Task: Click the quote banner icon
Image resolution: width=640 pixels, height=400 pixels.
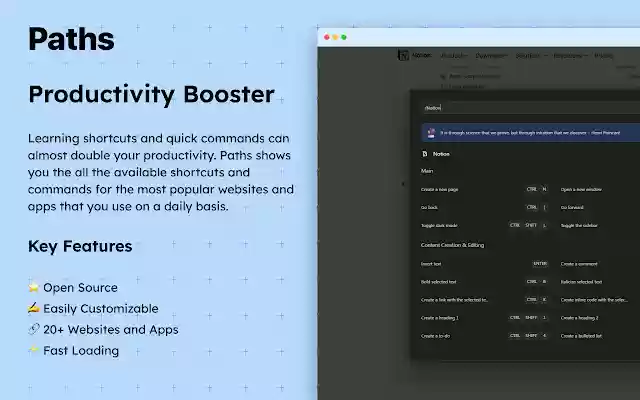Action: (431, 133)
